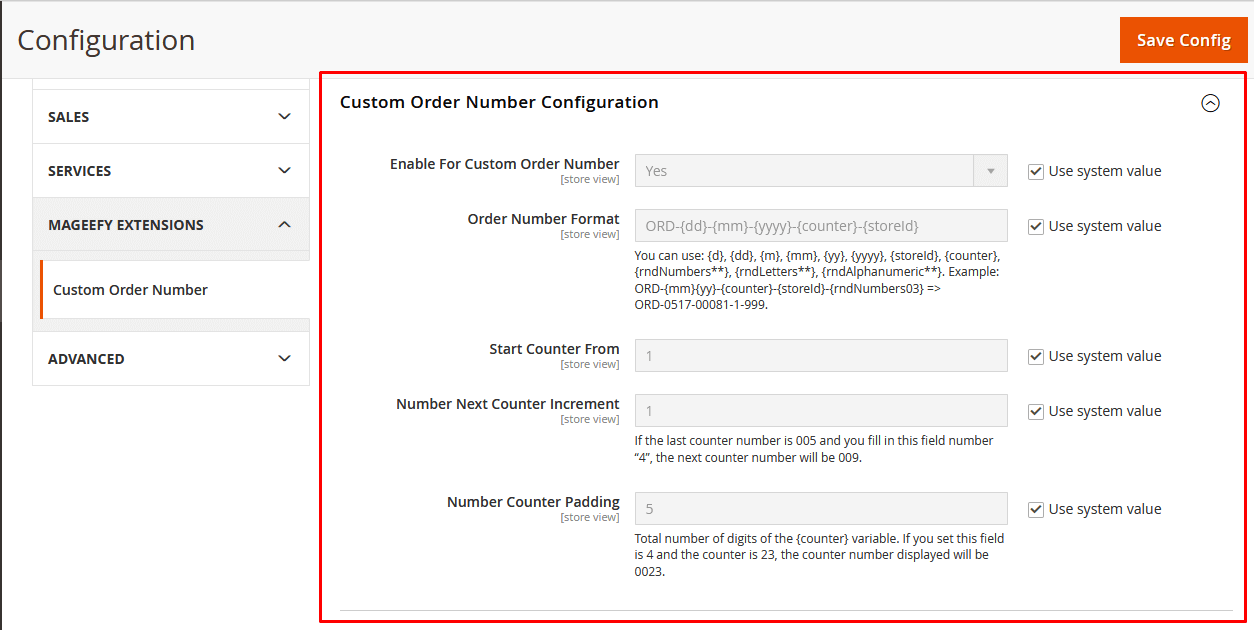
Task: Expand the Advanced sidebar section
Action: (x=171, y=359)
